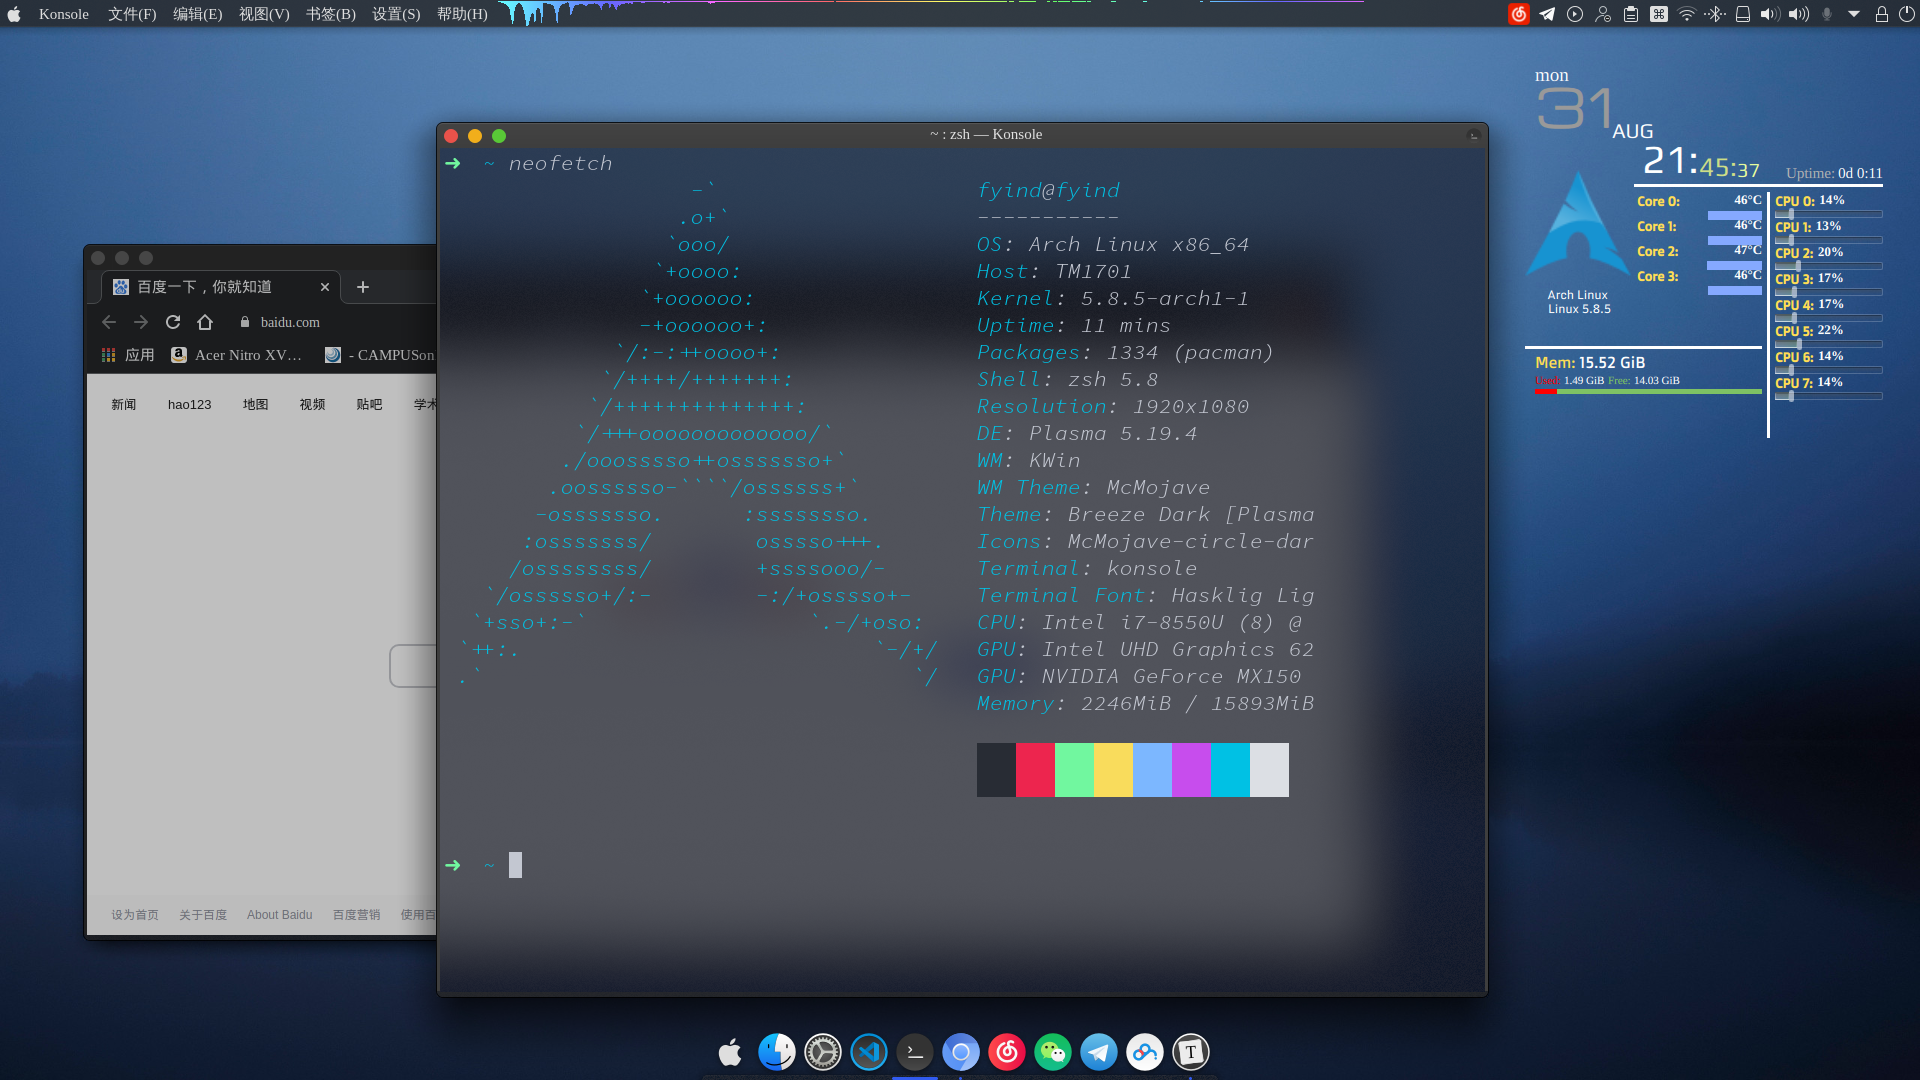This screenshot has height=1080, width=1920.
Task: Click the yellow swatch in neofetch palette
Action: 1113,770
